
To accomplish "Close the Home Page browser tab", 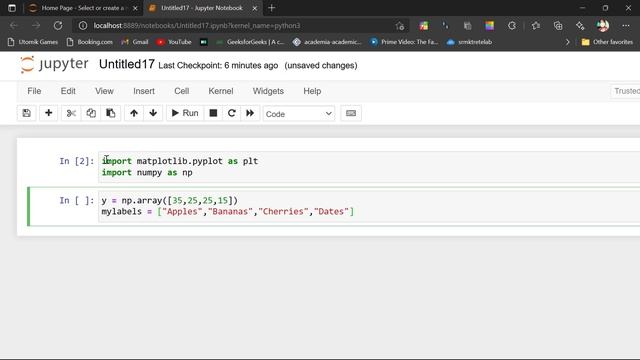I will [135, 8].
